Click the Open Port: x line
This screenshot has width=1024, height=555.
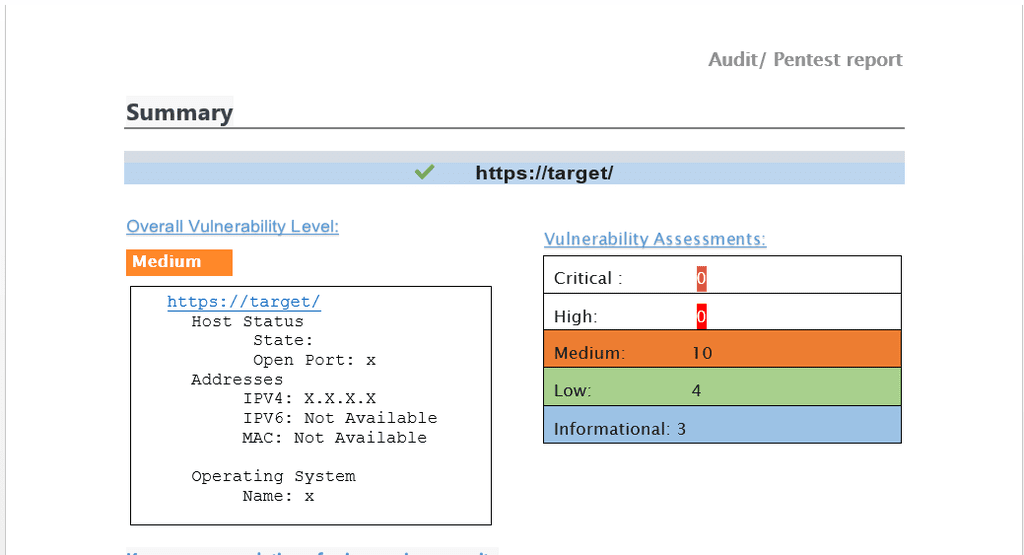click(x=314, y=360)
